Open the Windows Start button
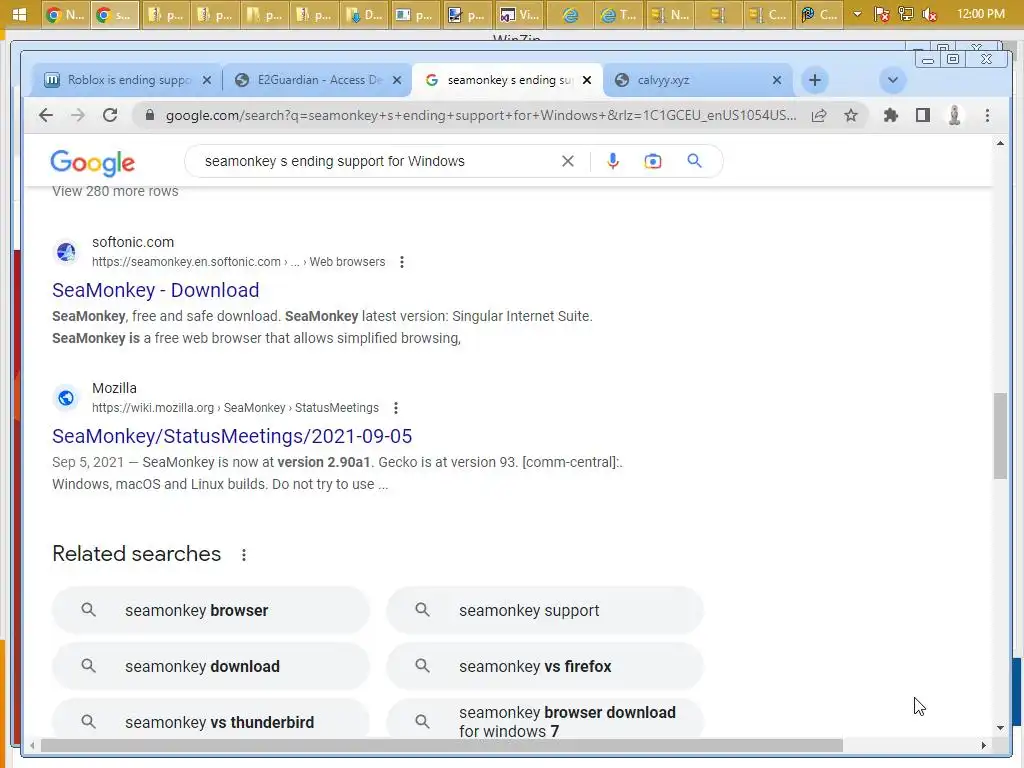The height and width of the screenshot is (768, 1024). coord(20,14)
